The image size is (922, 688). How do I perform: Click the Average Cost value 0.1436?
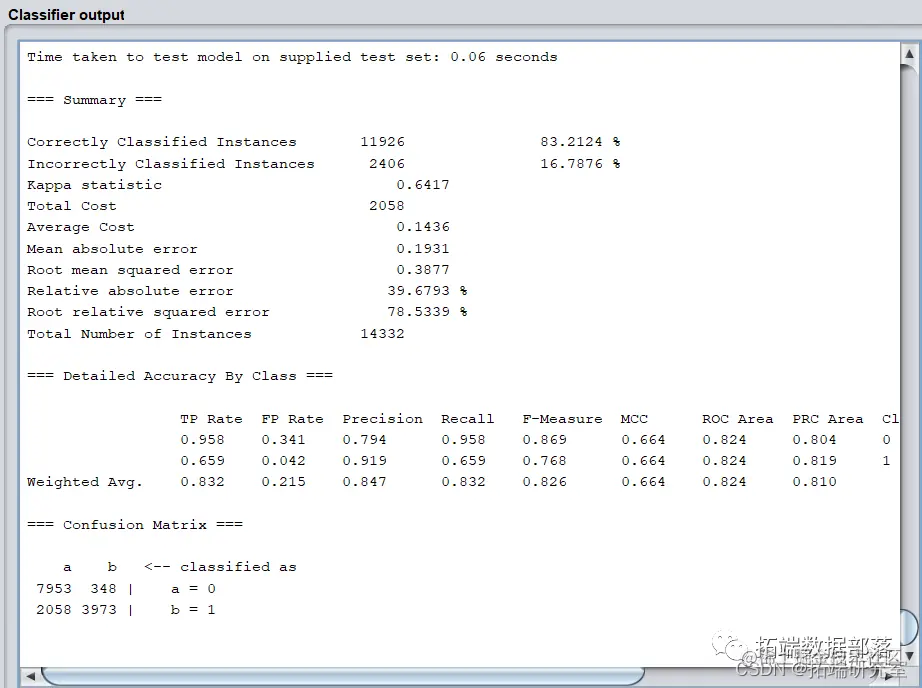[x=423, y=228]
